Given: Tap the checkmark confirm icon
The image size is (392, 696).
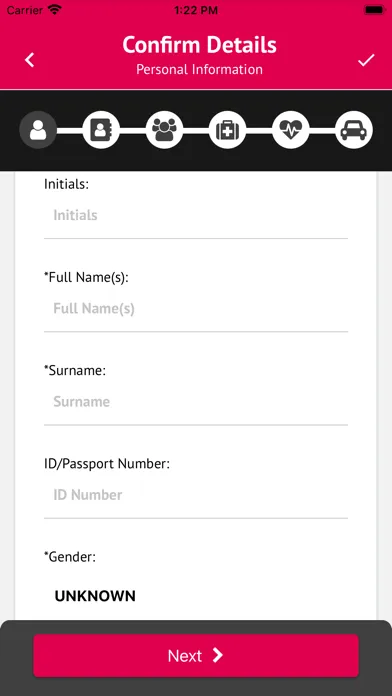Looking at the screenshot, I should pos(366,60).
